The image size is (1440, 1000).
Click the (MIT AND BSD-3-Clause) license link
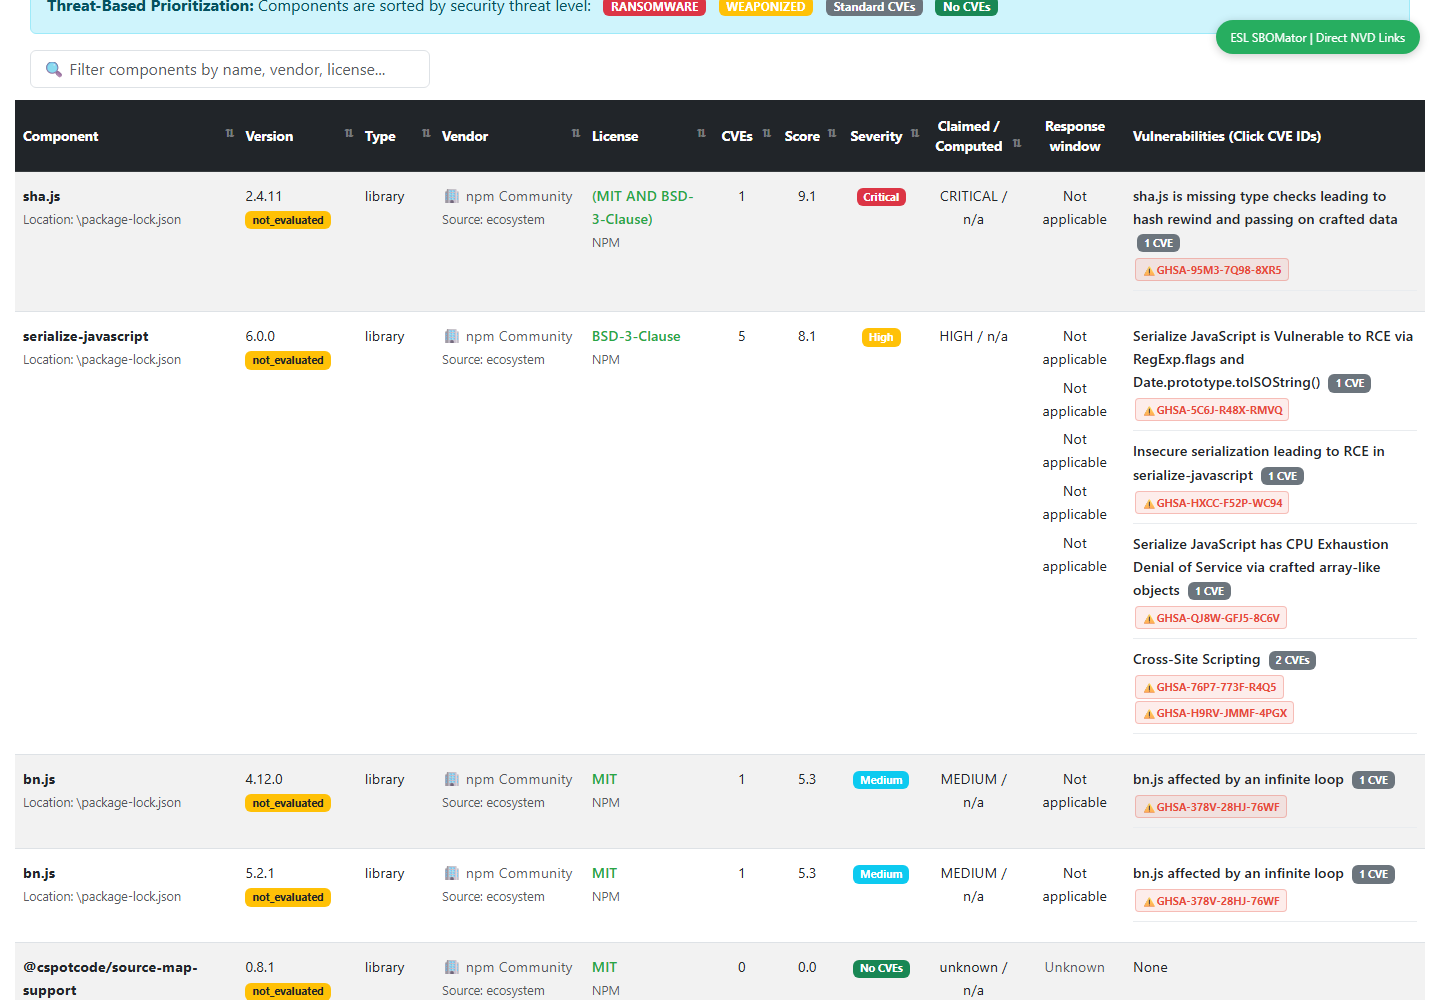pos(642,207)
